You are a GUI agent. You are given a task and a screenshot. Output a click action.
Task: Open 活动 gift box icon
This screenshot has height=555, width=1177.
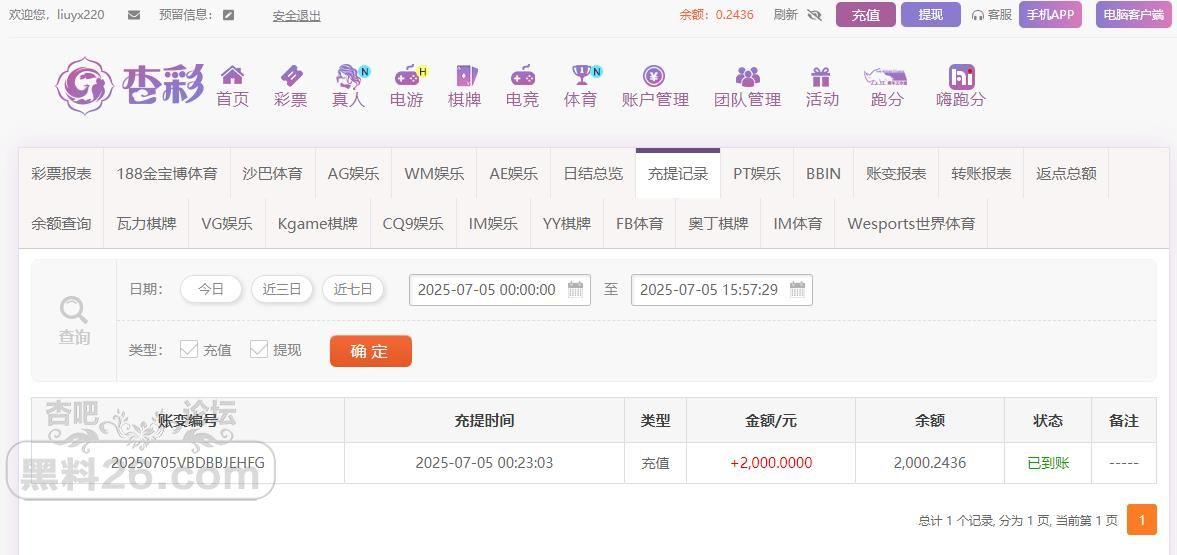click(821, 76)
